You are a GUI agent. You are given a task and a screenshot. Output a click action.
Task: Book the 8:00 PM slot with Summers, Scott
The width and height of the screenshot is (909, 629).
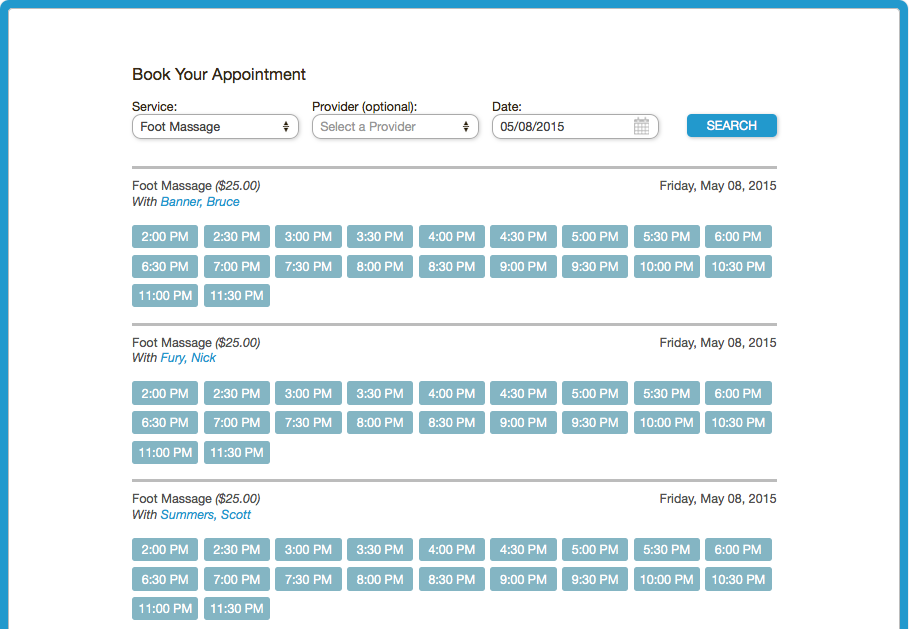point(379,579)
